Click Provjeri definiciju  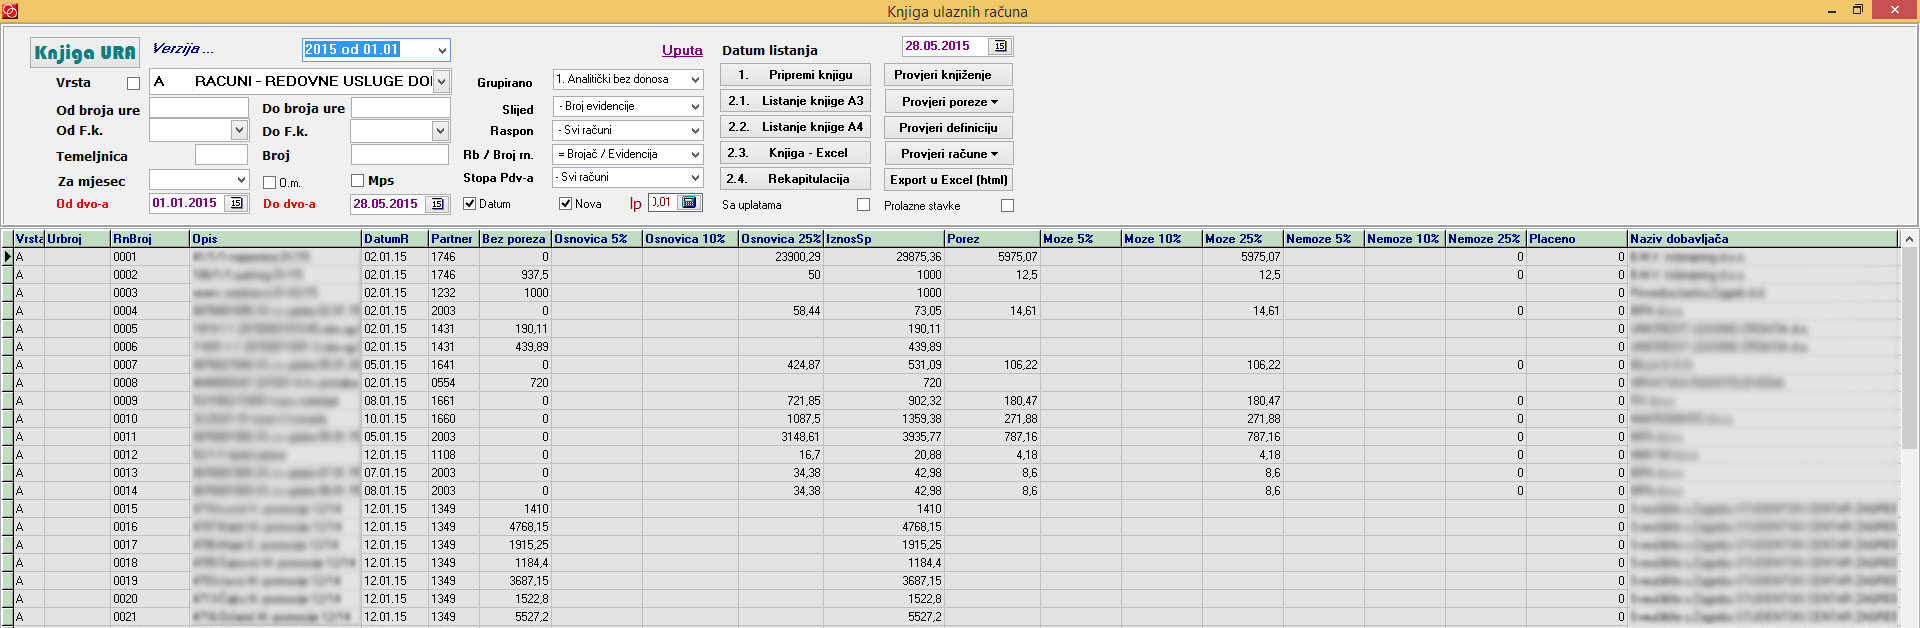pyautogui.click(x=949, y=127)
